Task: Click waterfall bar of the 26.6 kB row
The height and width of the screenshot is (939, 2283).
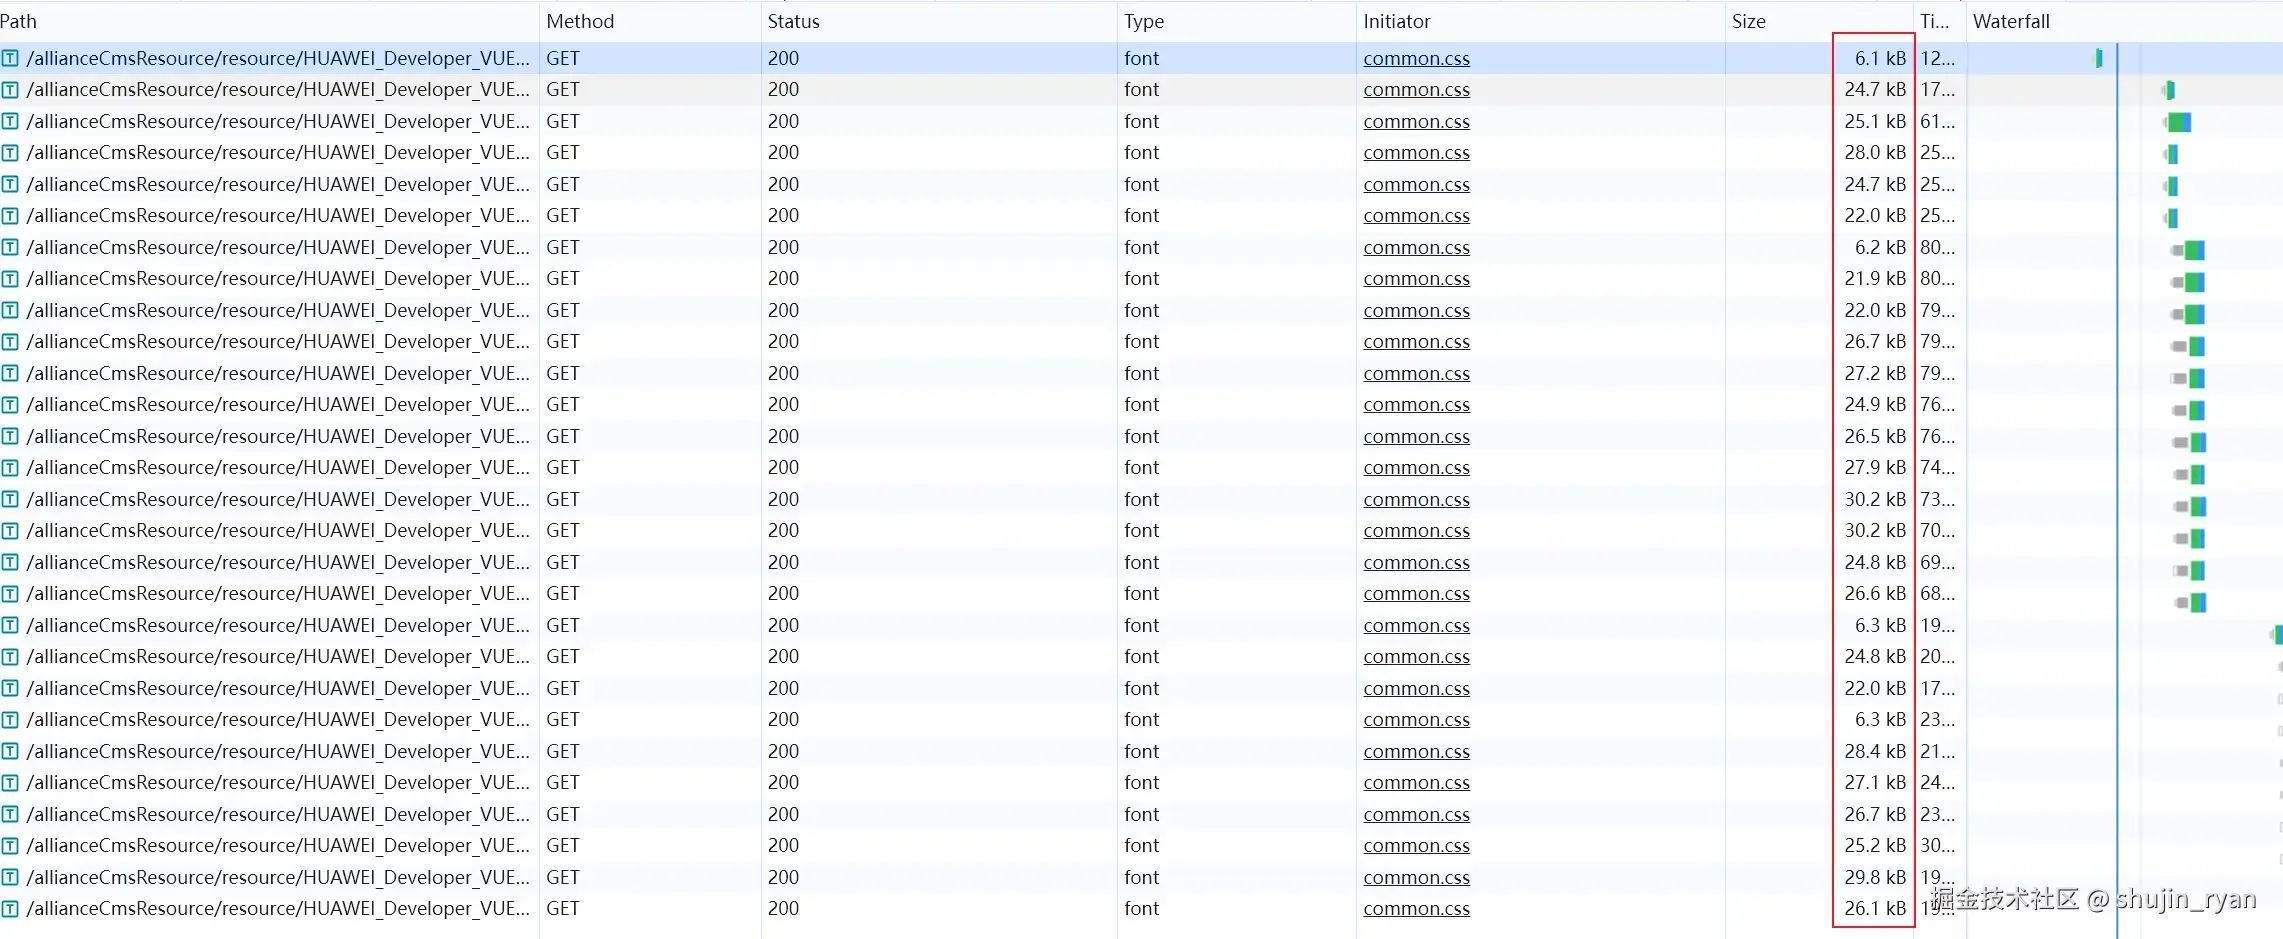Action: [2191, 602]
